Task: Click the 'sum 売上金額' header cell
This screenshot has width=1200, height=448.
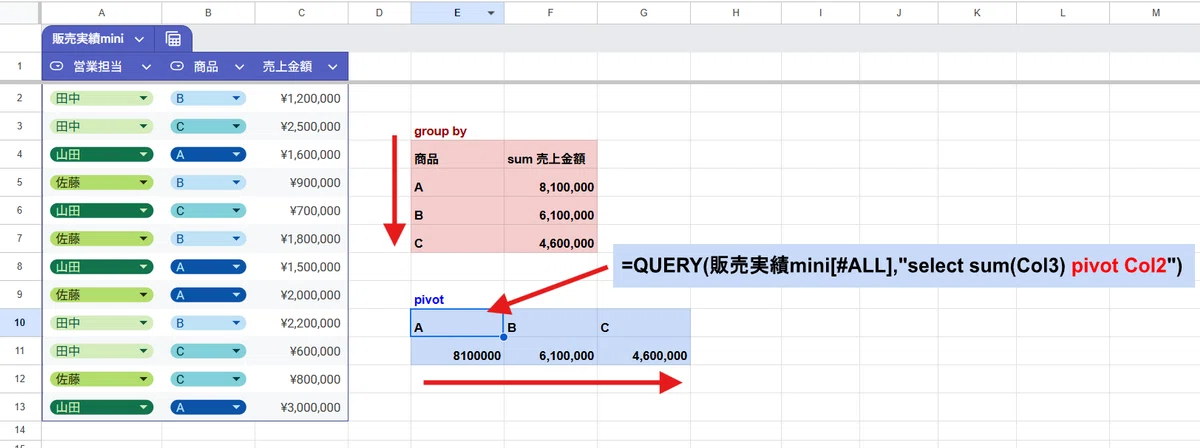Action: [550, 155]
